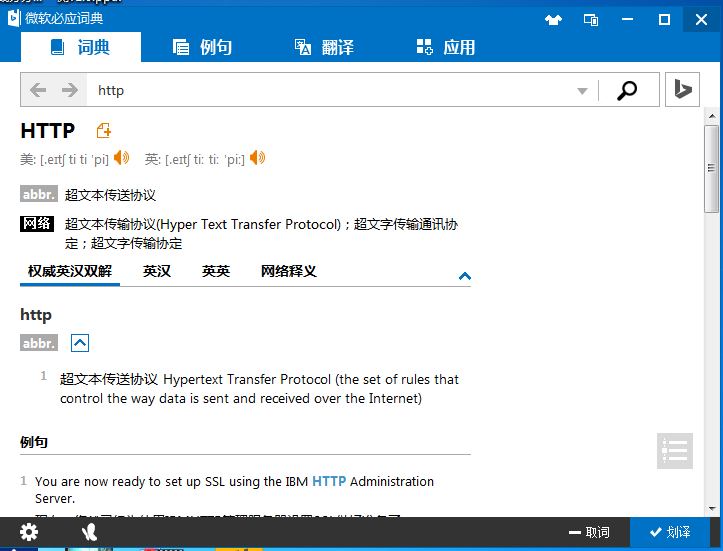Click the voice microphone icon in bottom bar
This screenshot has height=551, width=723.
(89, 532)
